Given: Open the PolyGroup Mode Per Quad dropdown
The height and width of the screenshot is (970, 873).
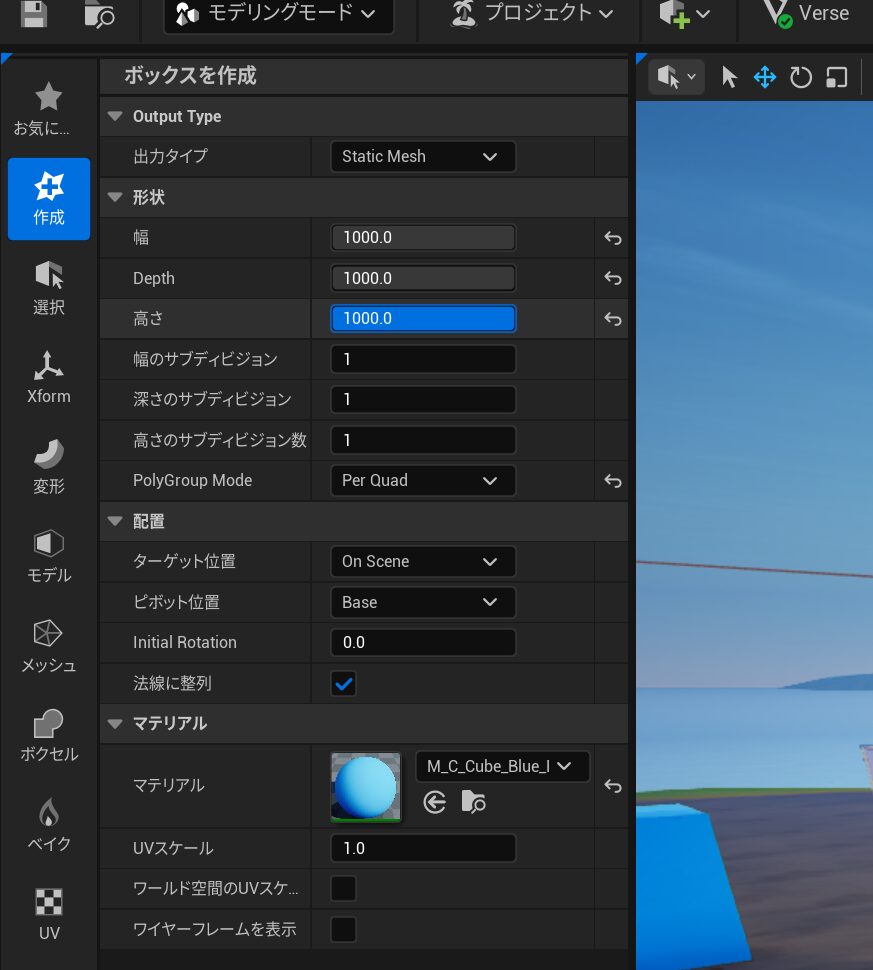Looking at the screenshot, I should click(x=422, y=481).
